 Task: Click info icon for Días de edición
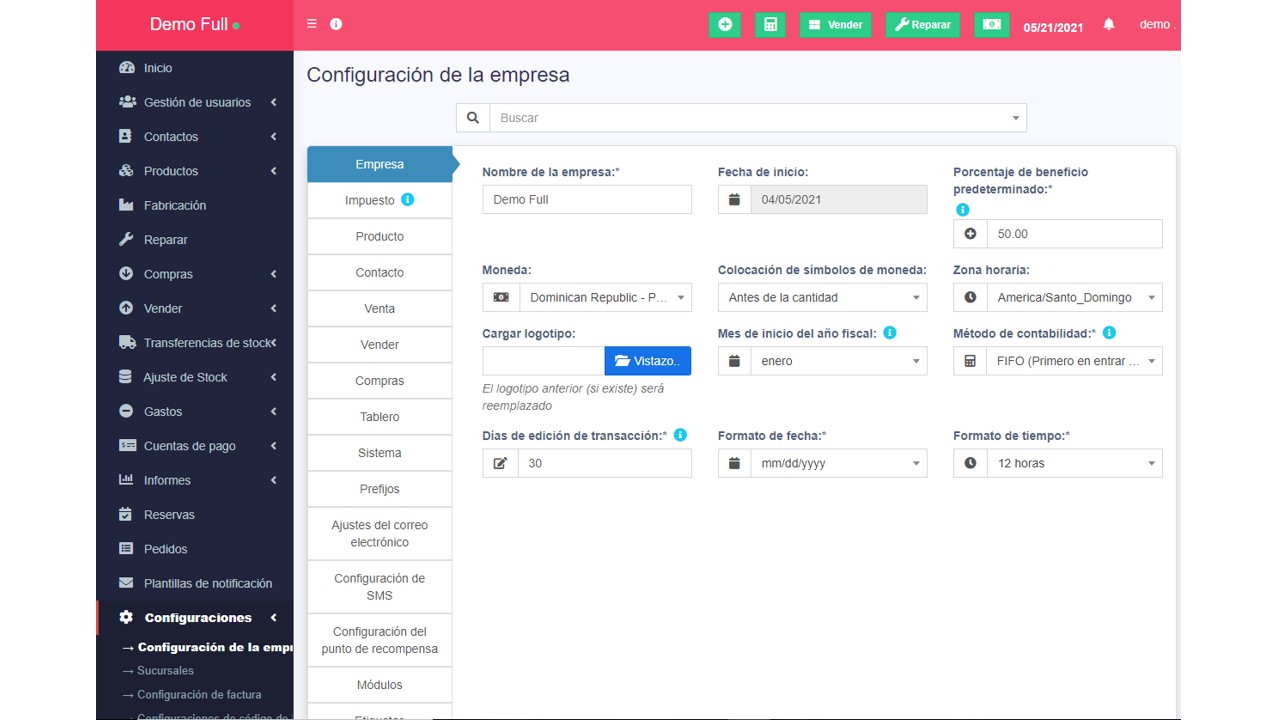pos(680,435)
